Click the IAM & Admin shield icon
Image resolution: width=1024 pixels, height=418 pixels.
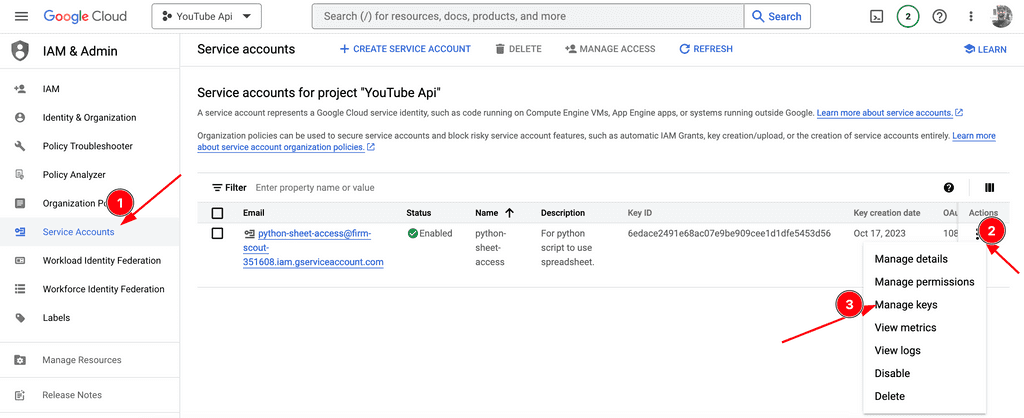tap(20, 51)
